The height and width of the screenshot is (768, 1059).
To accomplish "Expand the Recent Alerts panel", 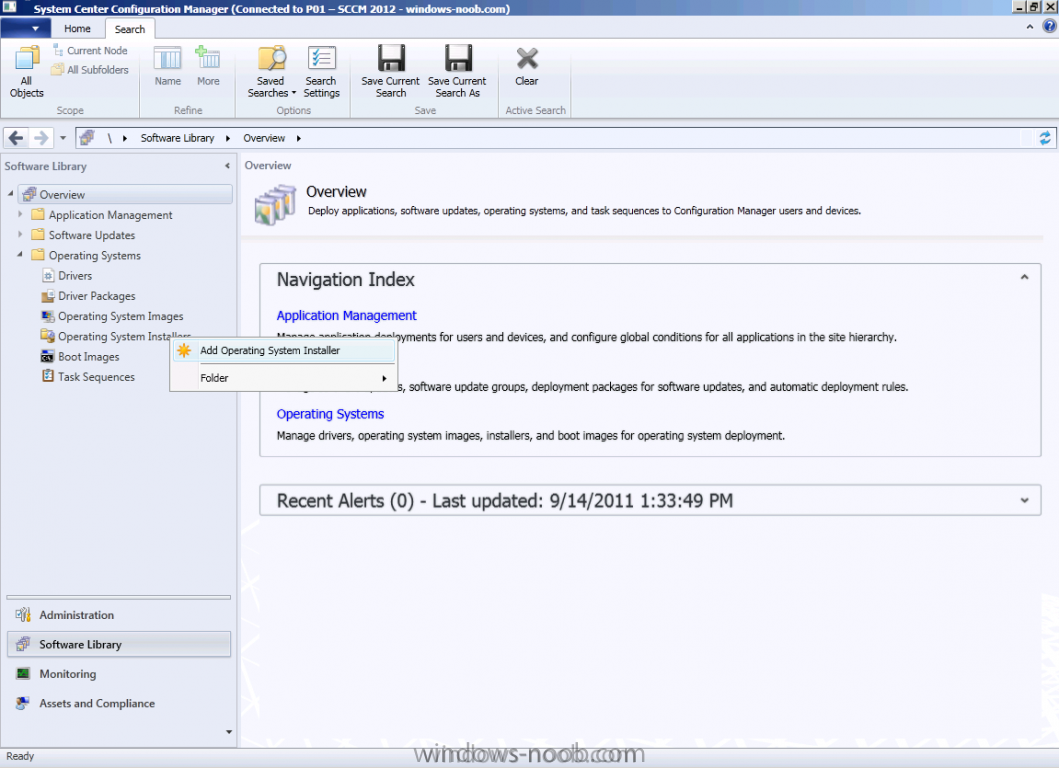I will [1025, 501].
